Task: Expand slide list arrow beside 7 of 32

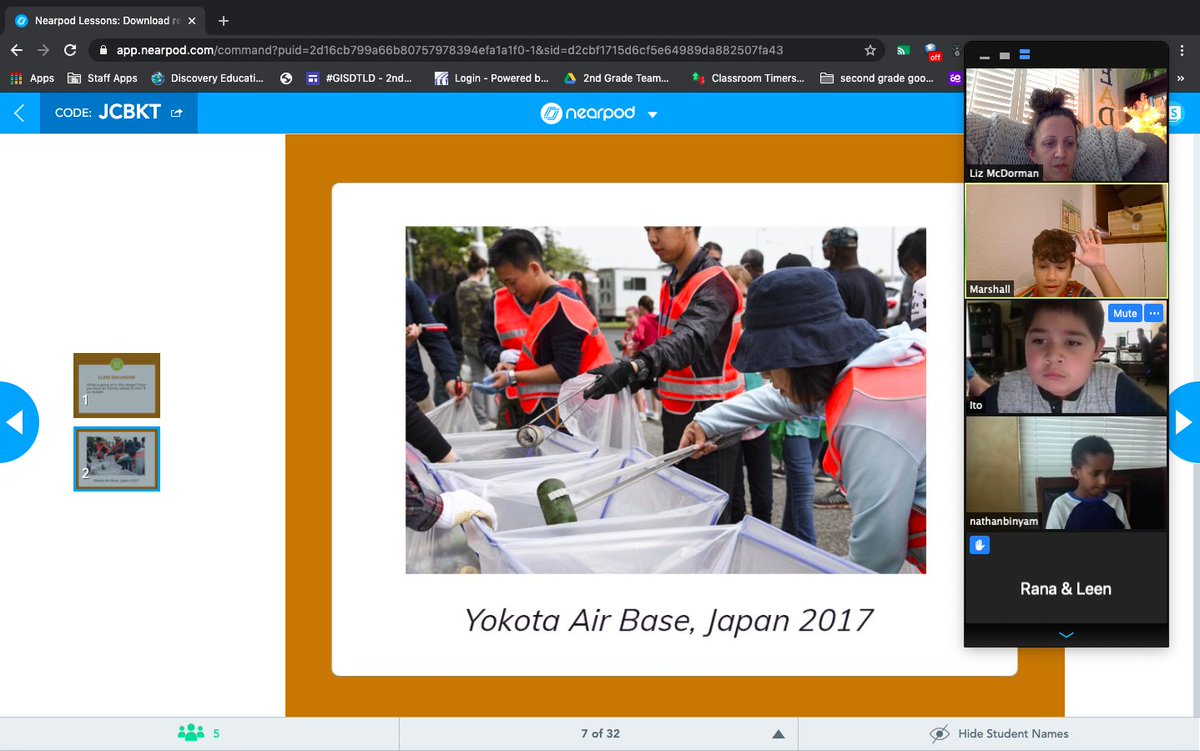Action: click(777, 734)
